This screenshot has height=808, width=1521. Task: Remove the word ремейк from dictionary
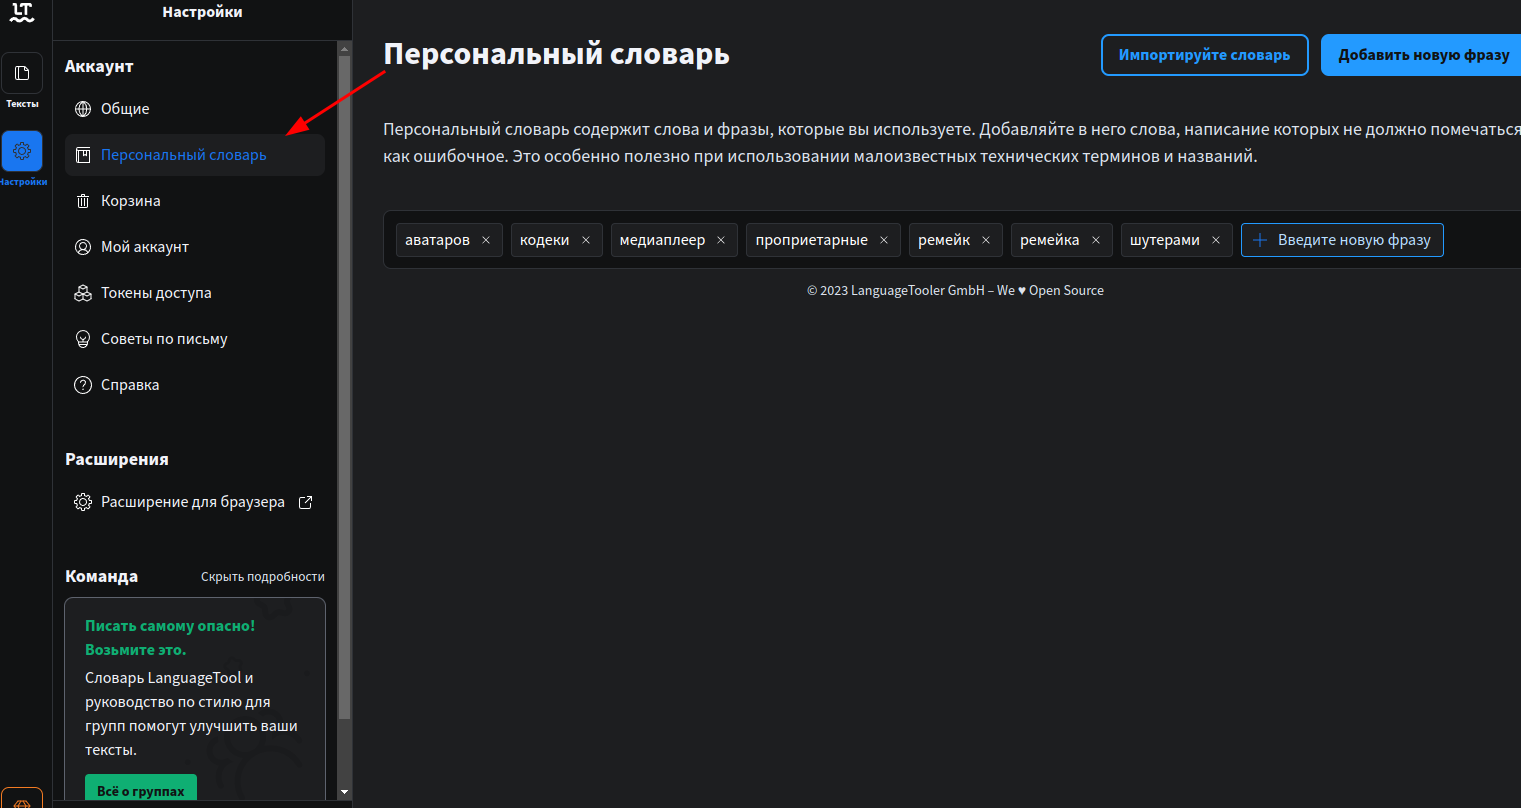(986, 240)
